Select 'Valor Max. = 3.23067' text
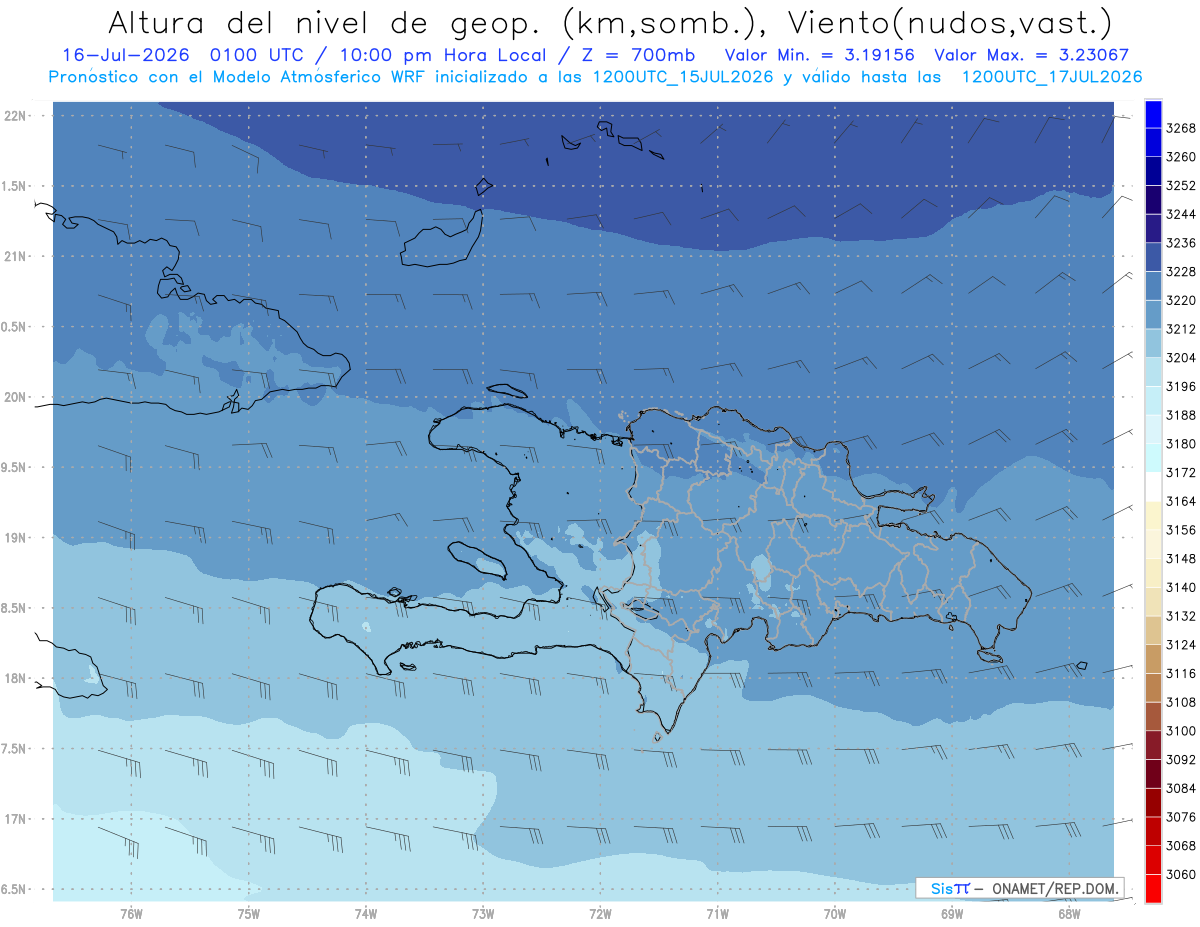This screenshot has height=927, width=1200. (x=1034, y=56)
